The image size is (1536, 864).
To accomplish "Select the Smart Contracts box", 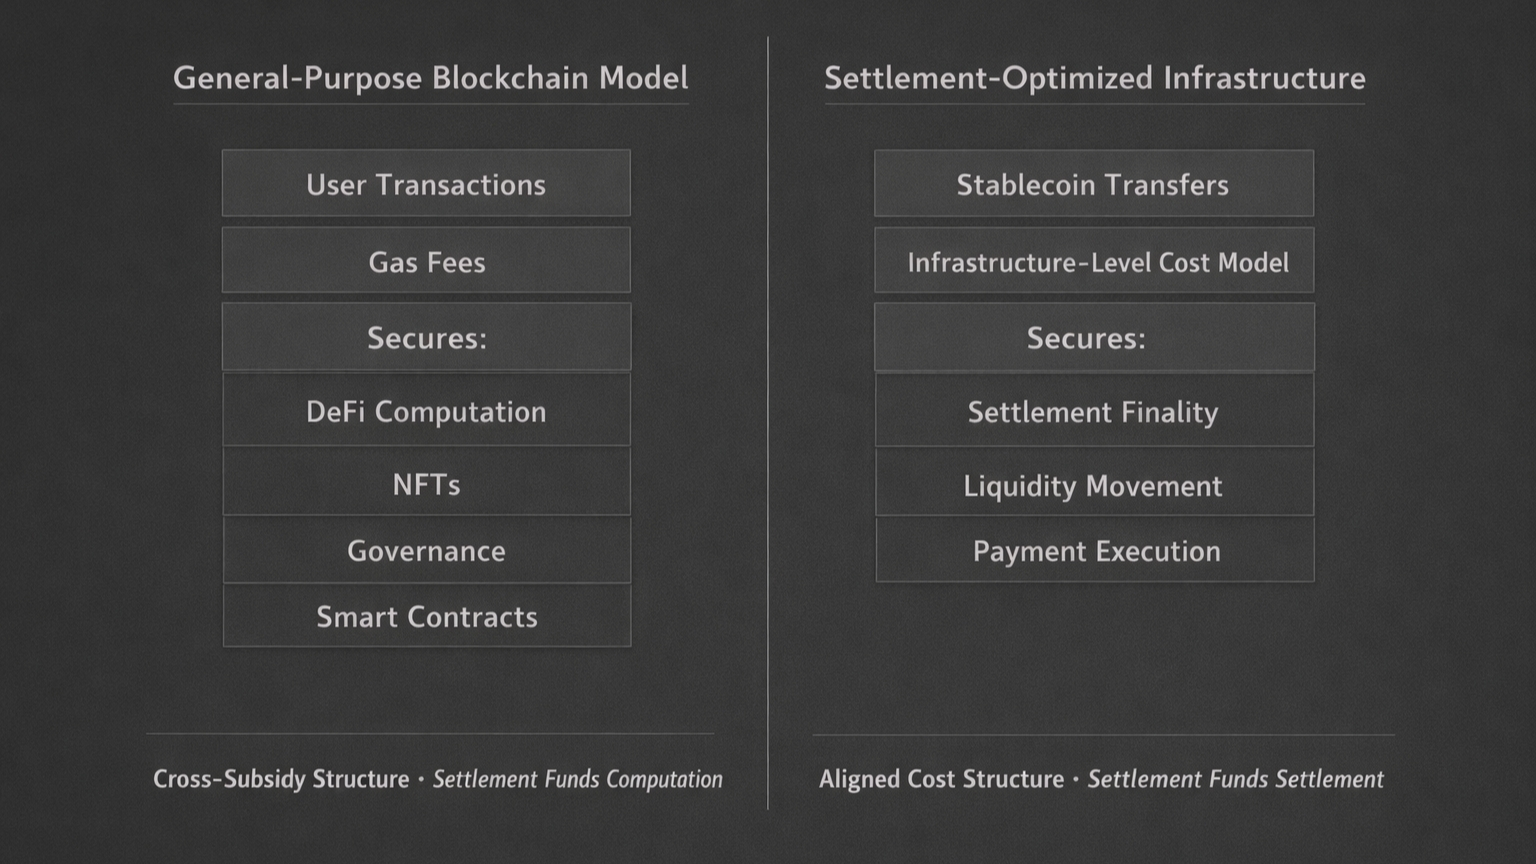I will [x=426, y=616].
